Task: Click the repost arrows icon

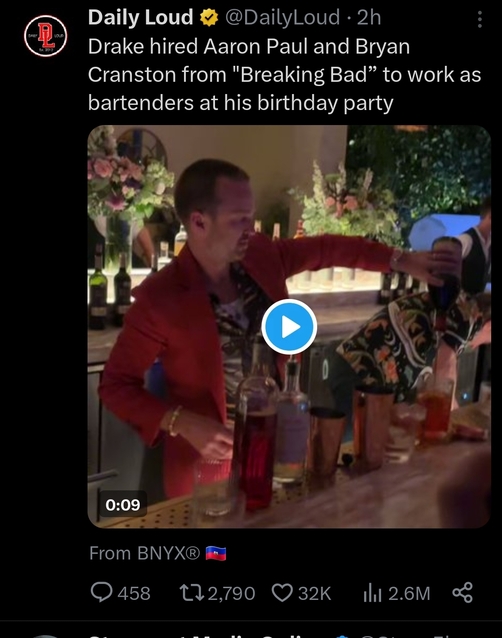Action: [x=192, y=593]
